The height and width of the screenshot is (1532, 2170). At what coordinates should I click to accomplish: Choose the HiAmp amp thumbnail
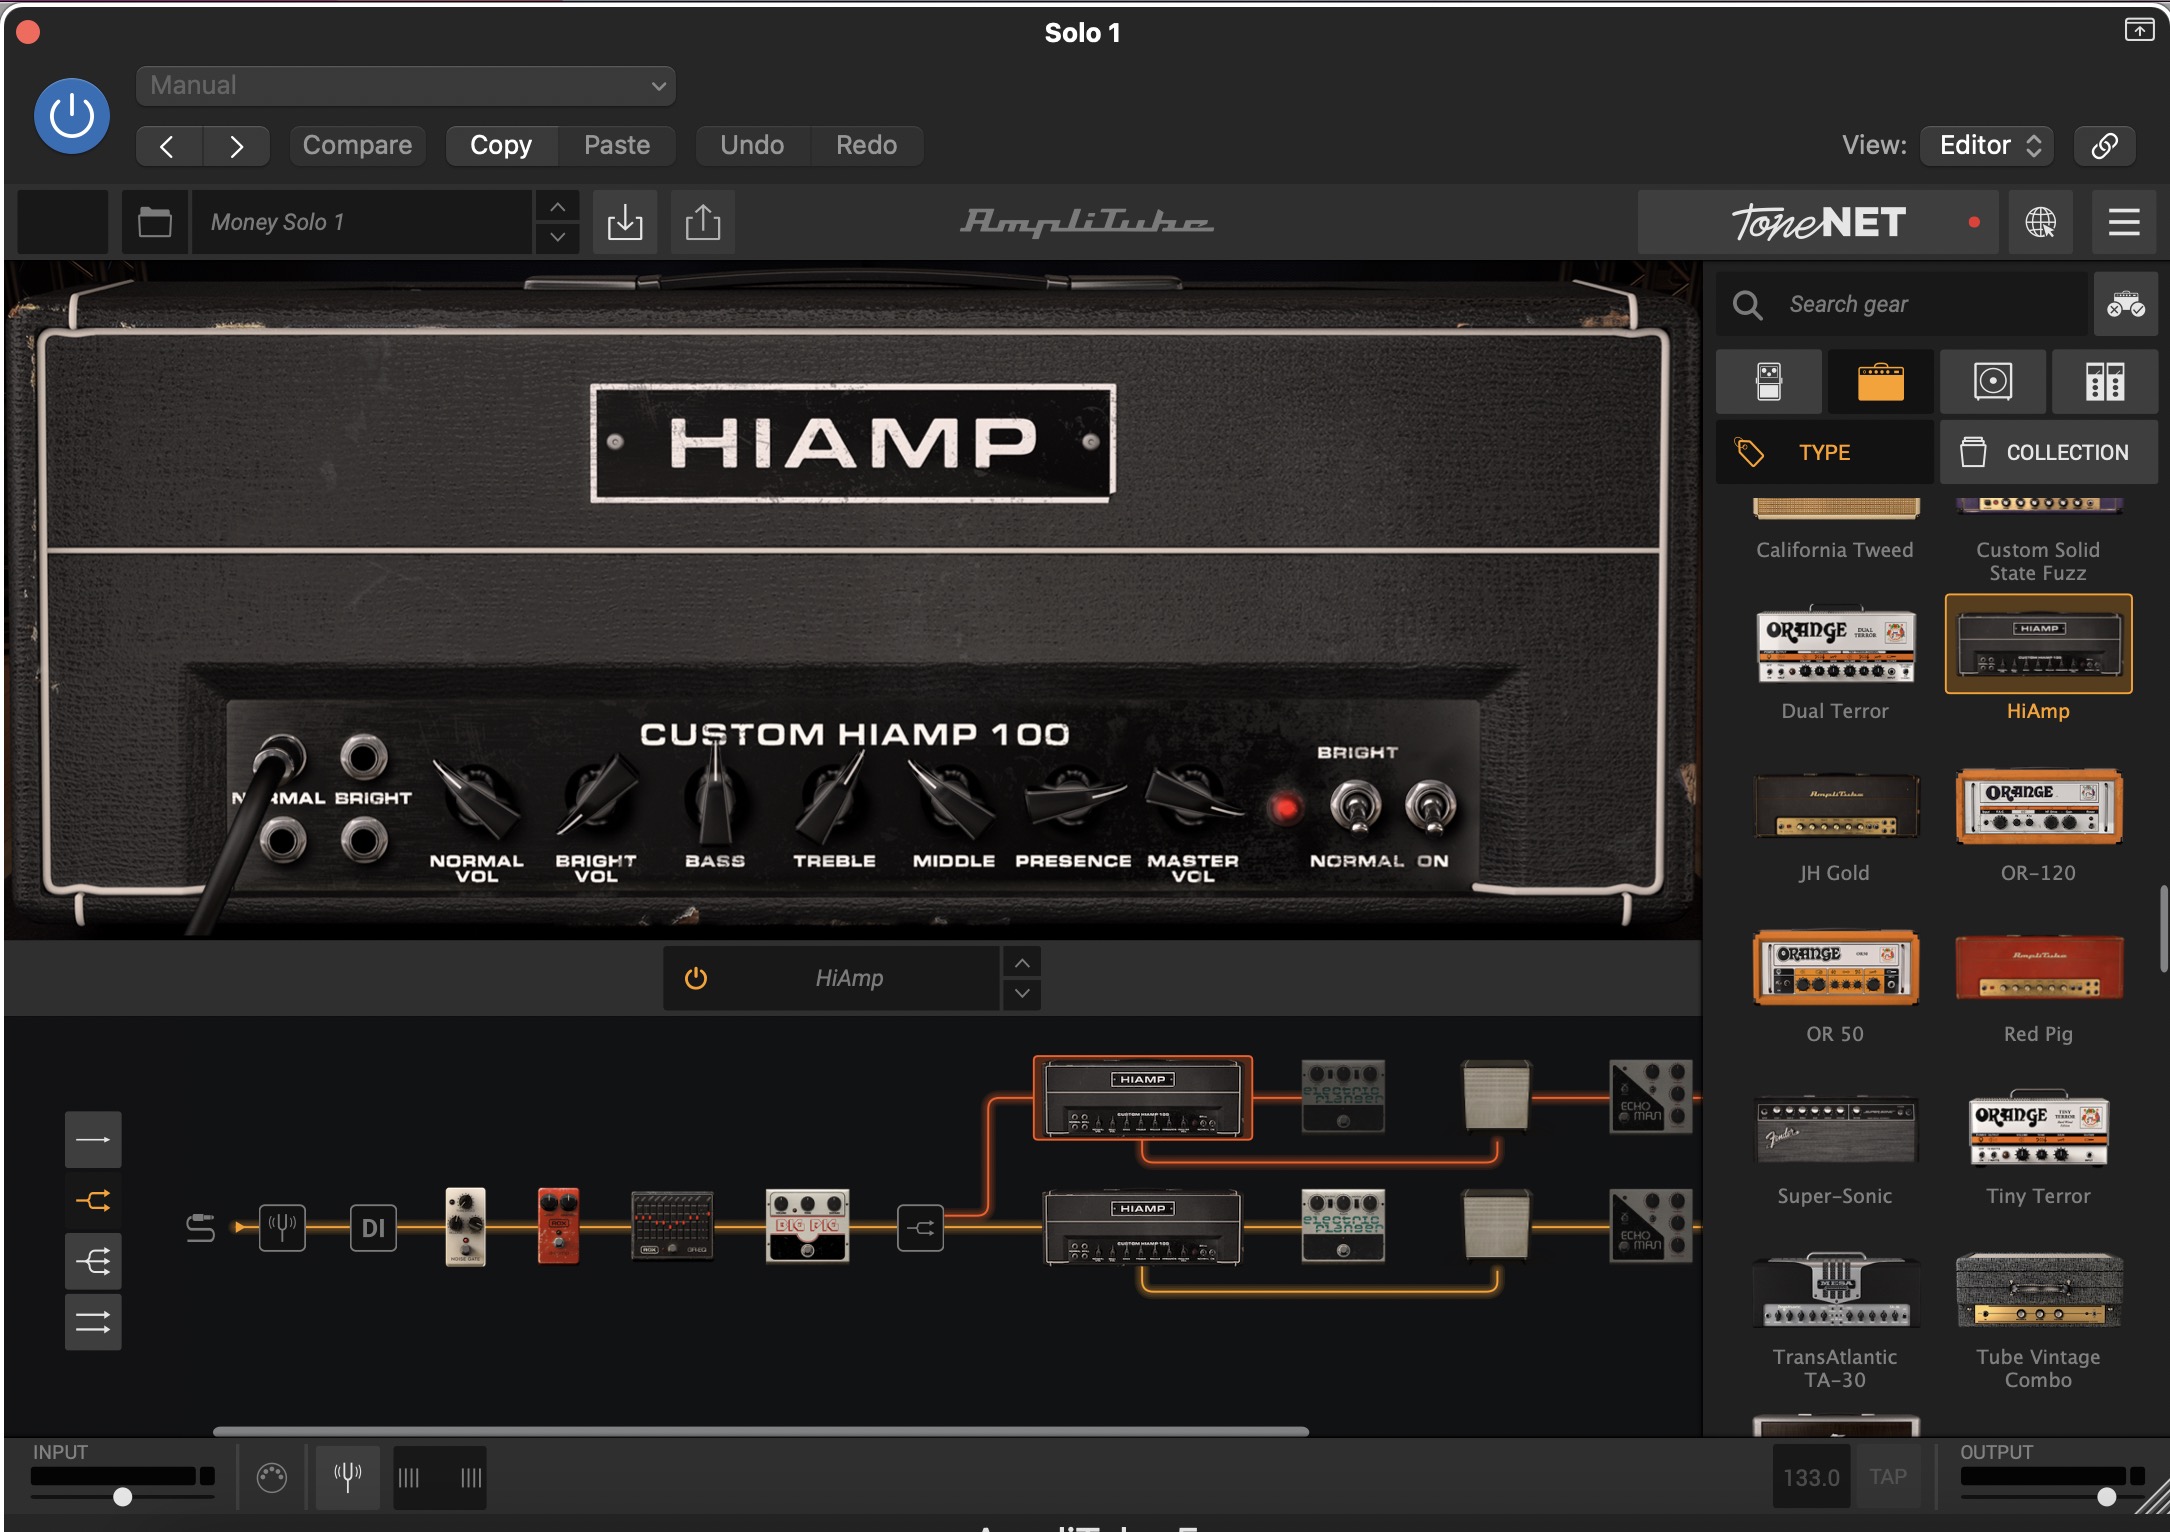tap(2038, 645)
